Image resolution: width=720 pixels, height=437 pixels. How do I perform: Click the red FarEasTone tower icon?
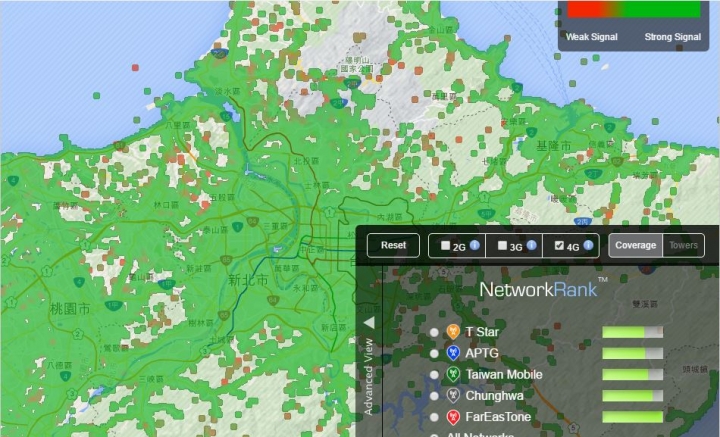[x=453, y=417]
